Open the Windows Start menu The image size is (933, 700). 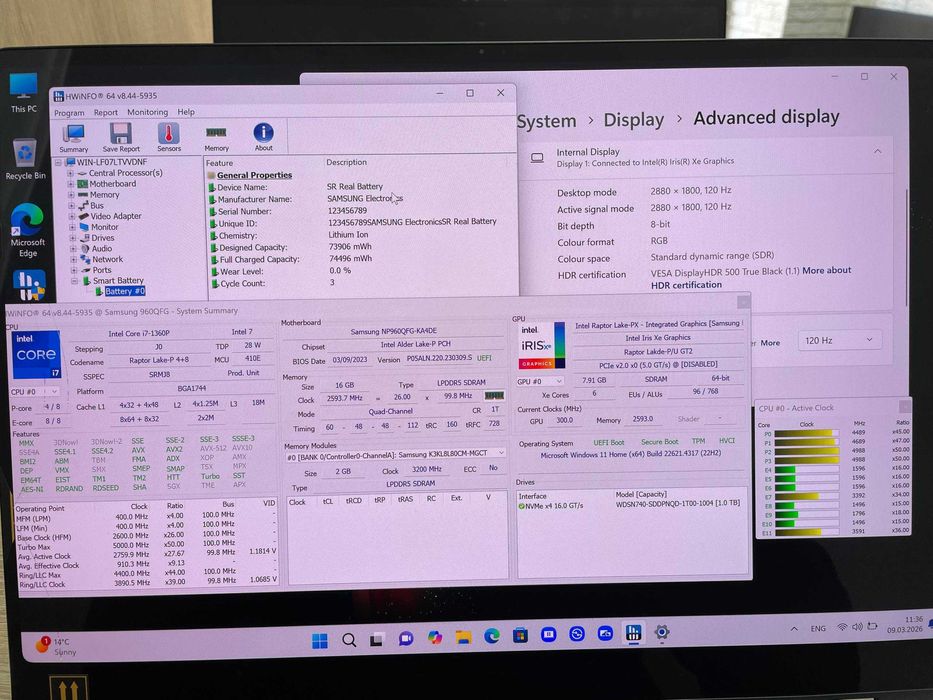320,641
